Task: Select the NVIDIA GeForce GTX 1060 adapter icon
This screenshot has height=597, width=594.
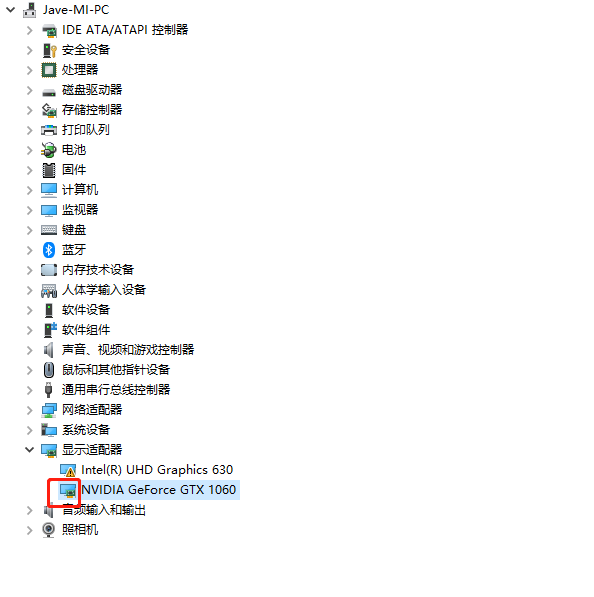Action: tap(69, 490)
